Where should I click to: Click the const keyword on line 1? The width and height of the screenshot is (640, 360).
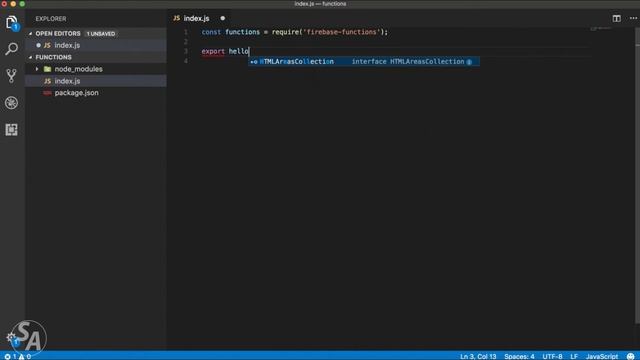pyautogui.click(x=211, y=32)
